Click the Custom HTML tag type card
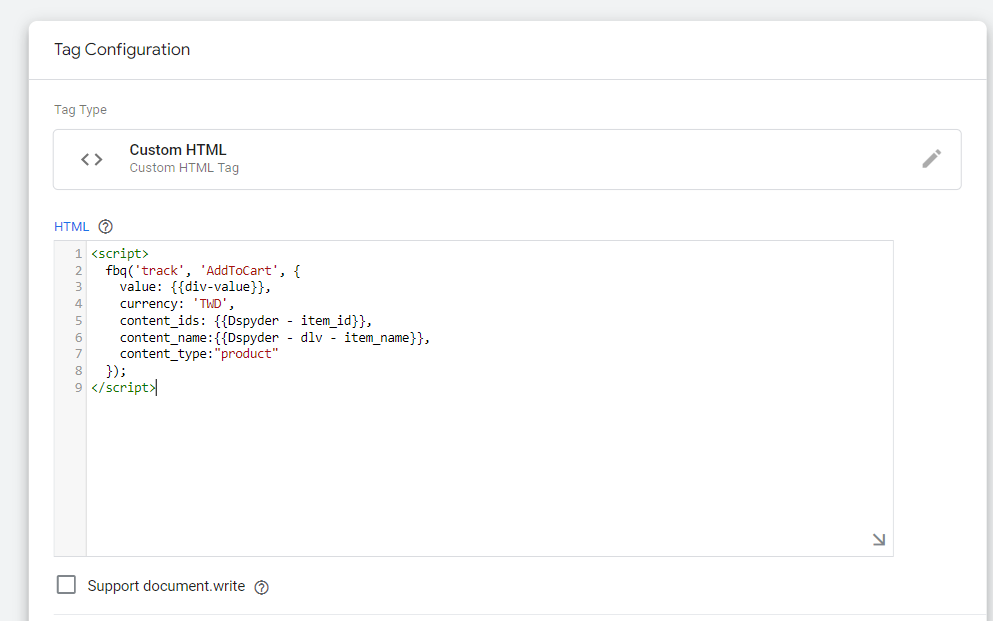Viewport: 993px width, 621px height. pos(507,160)
